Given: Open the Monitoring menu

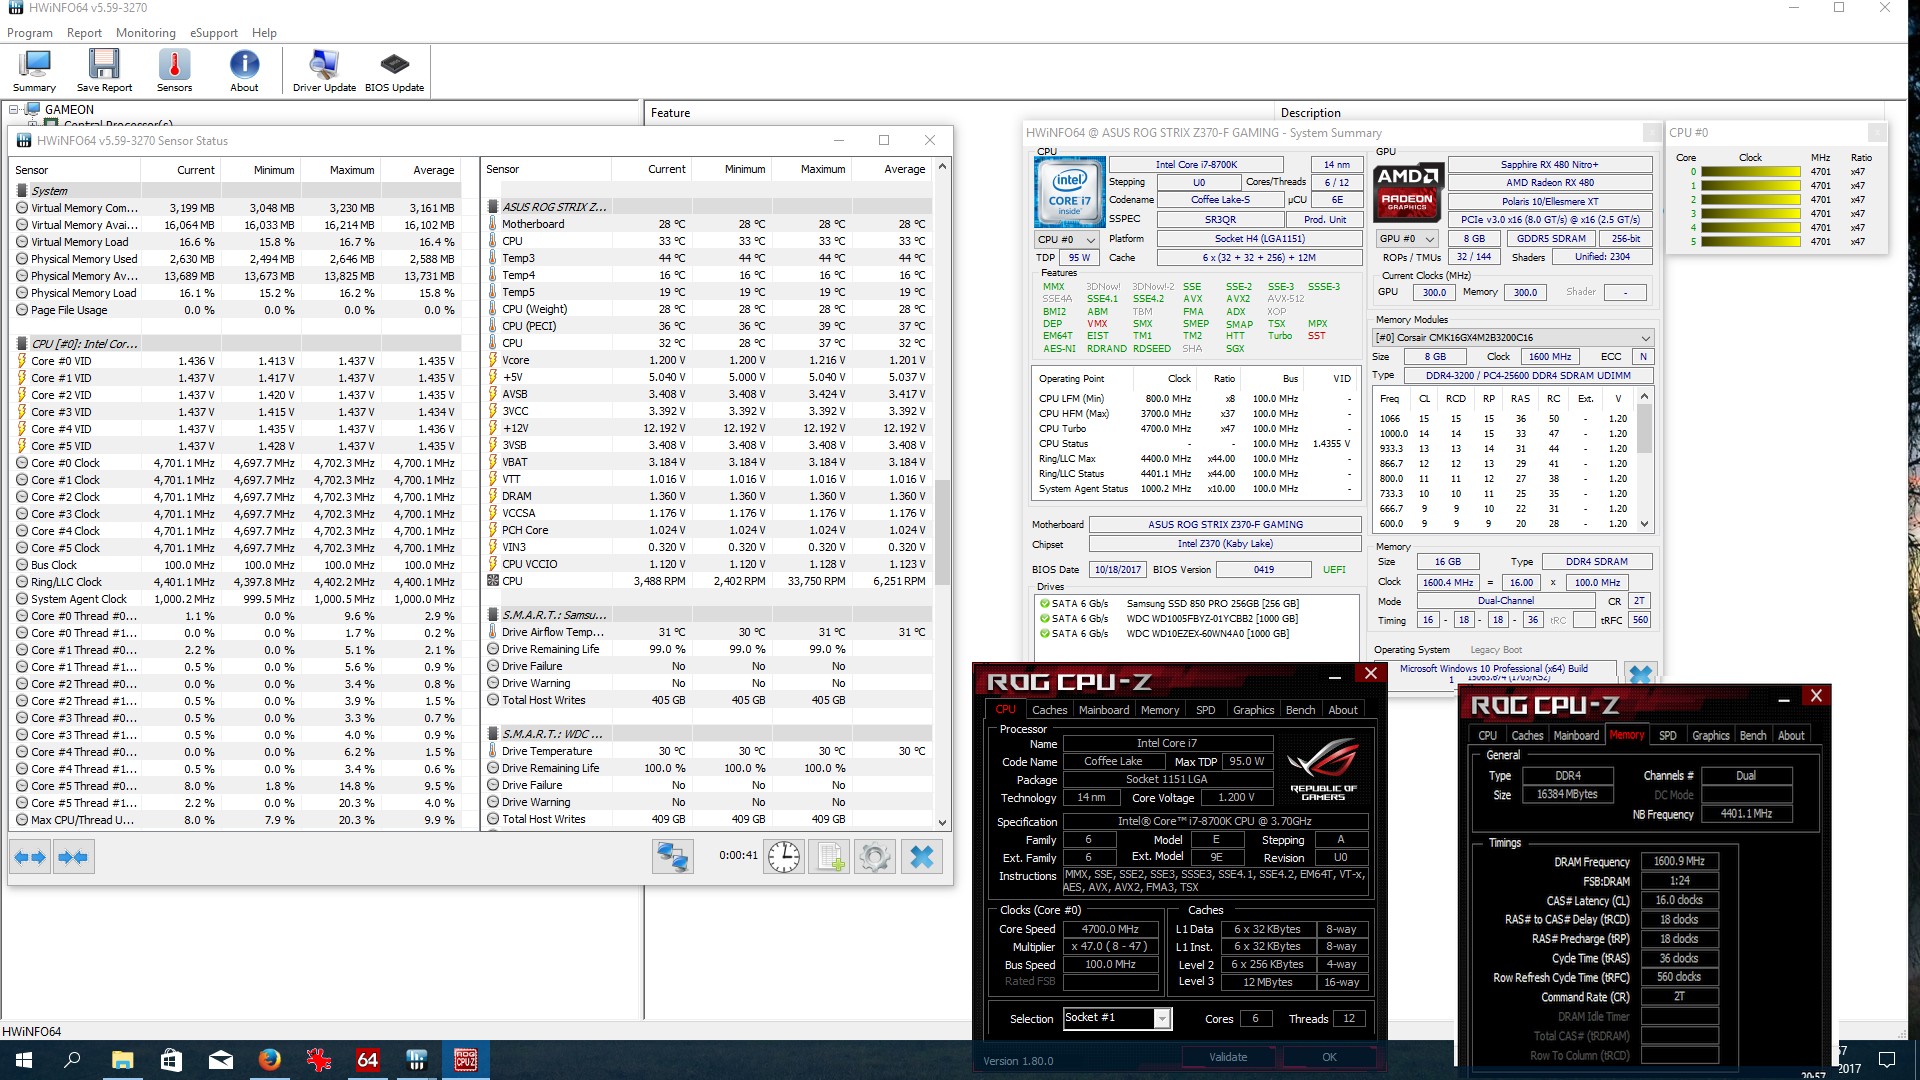Looking at the screenshot, I should click(x=145, y=33).
